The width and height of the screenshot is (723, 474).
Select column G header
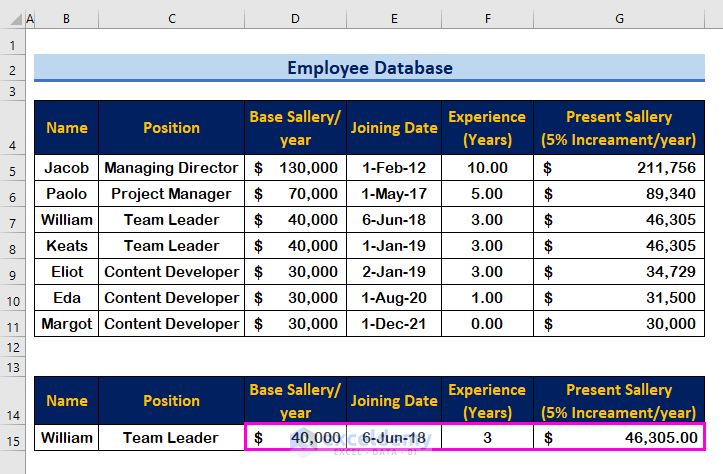click(x=619, y=18)
